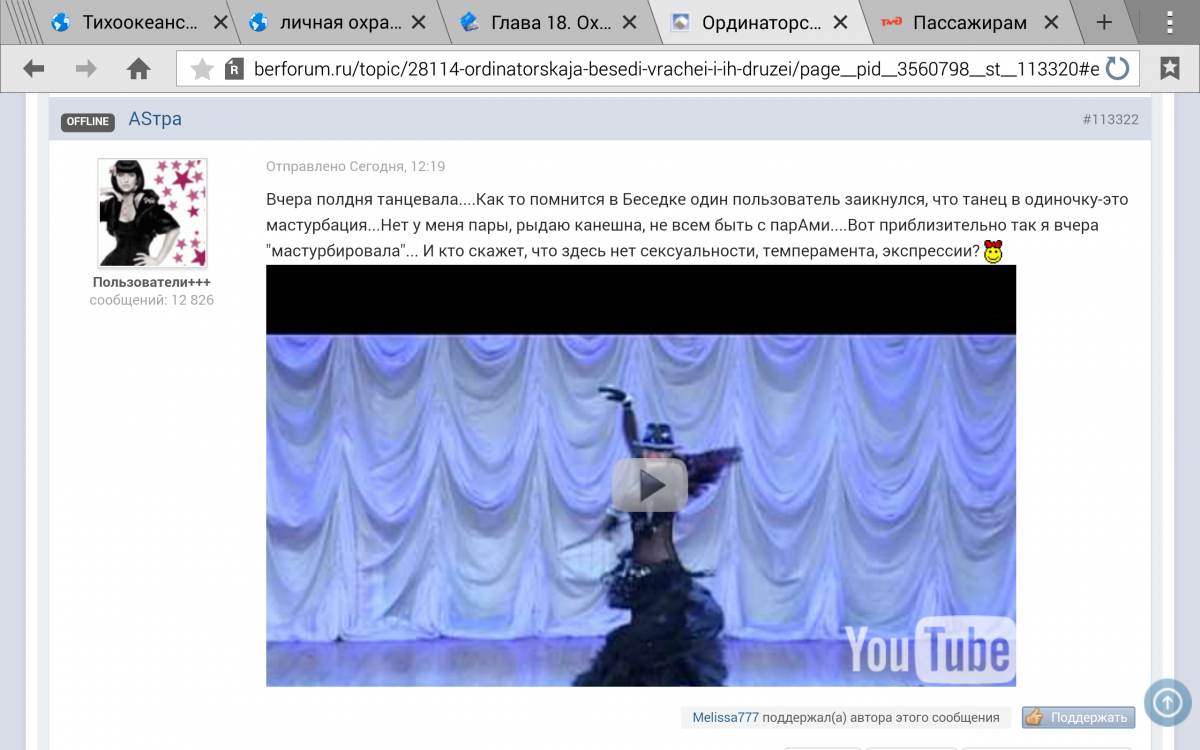Go back using the browser back arrow

coord(34,68)
